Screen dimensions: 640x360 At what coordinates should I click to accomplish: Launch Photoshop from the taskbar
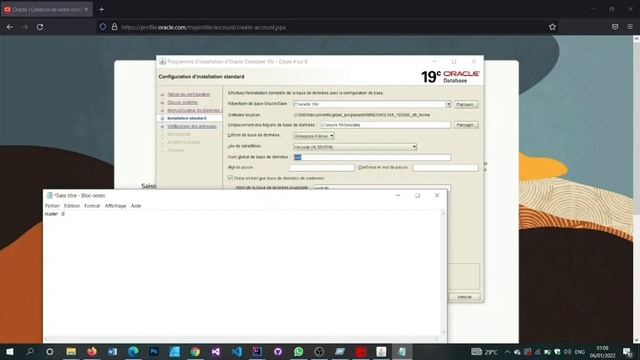coord(154,351)
